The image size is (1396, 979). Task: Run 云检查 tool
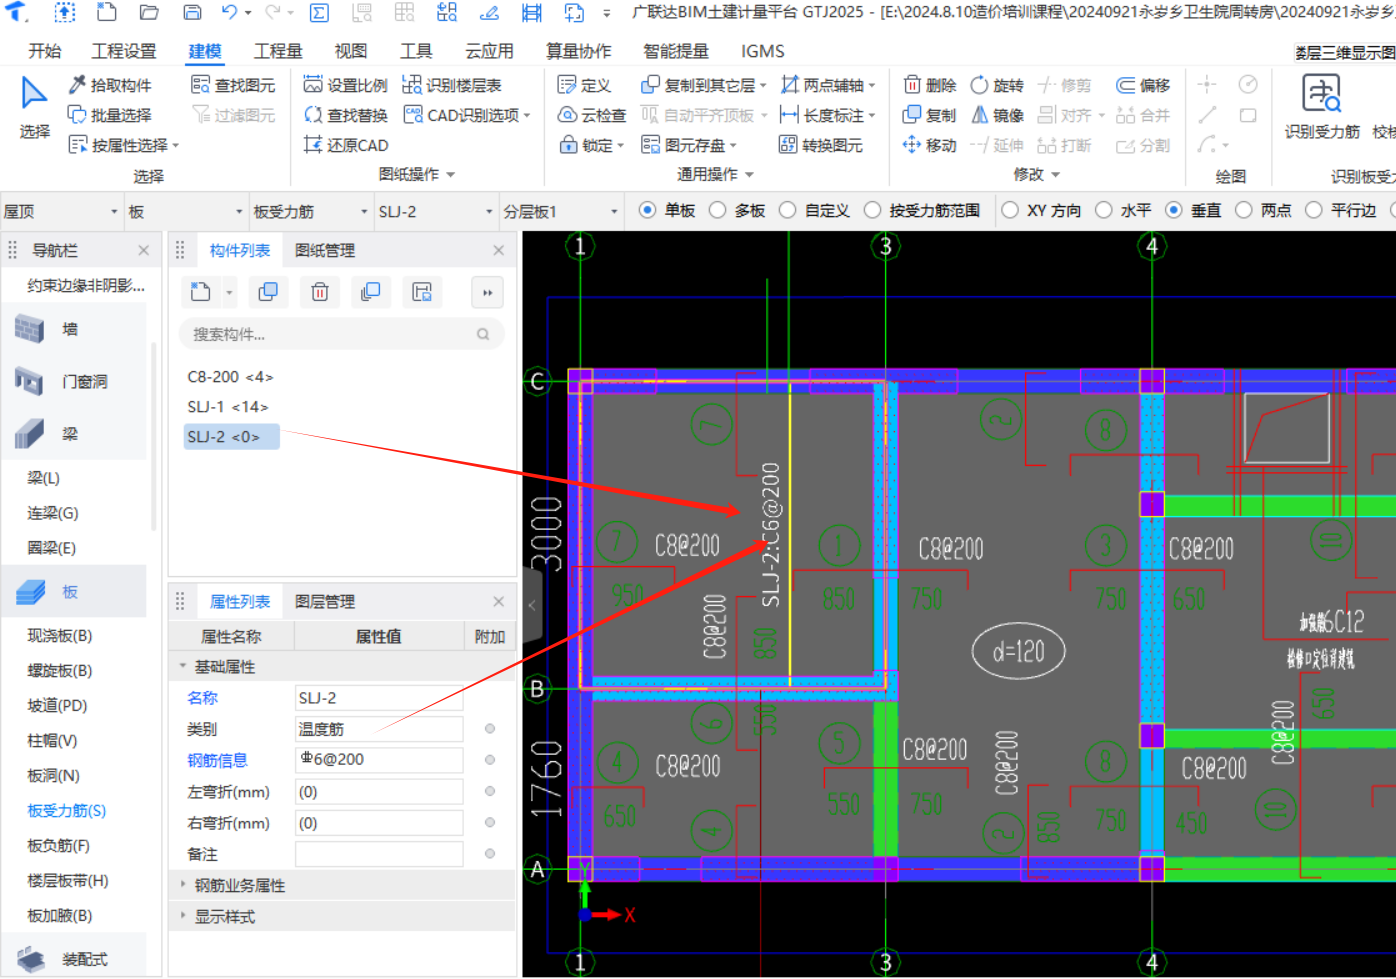point(592,116)
